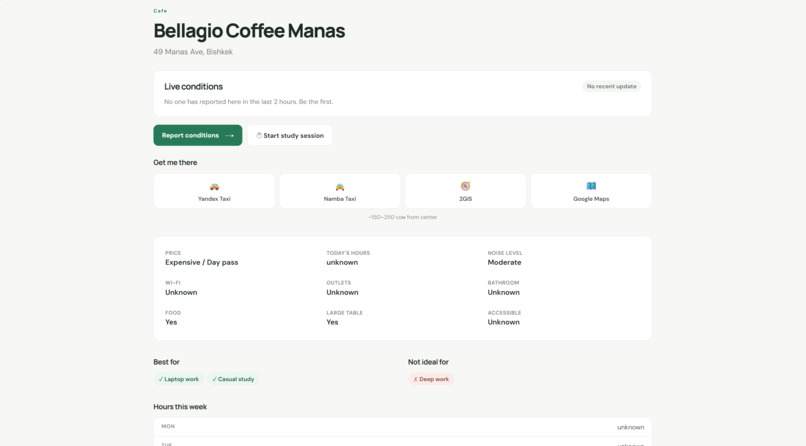Click the Live conditions heading
806x446 pixels.
194,86
